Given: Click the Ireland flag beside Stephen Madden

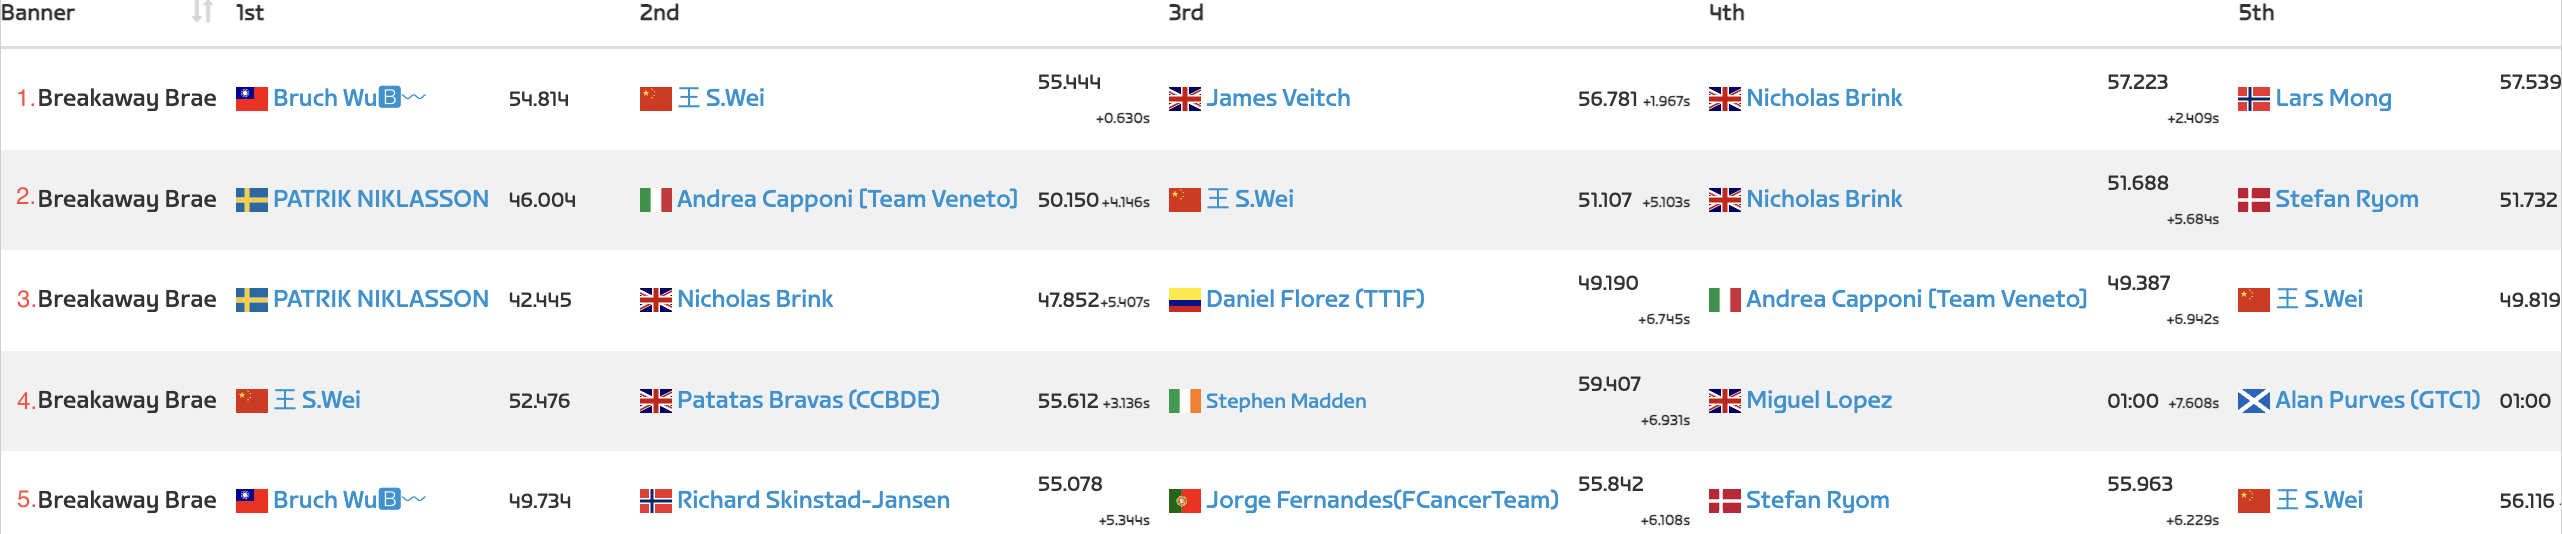Looking at the screenshot, I should [1184, 401].
